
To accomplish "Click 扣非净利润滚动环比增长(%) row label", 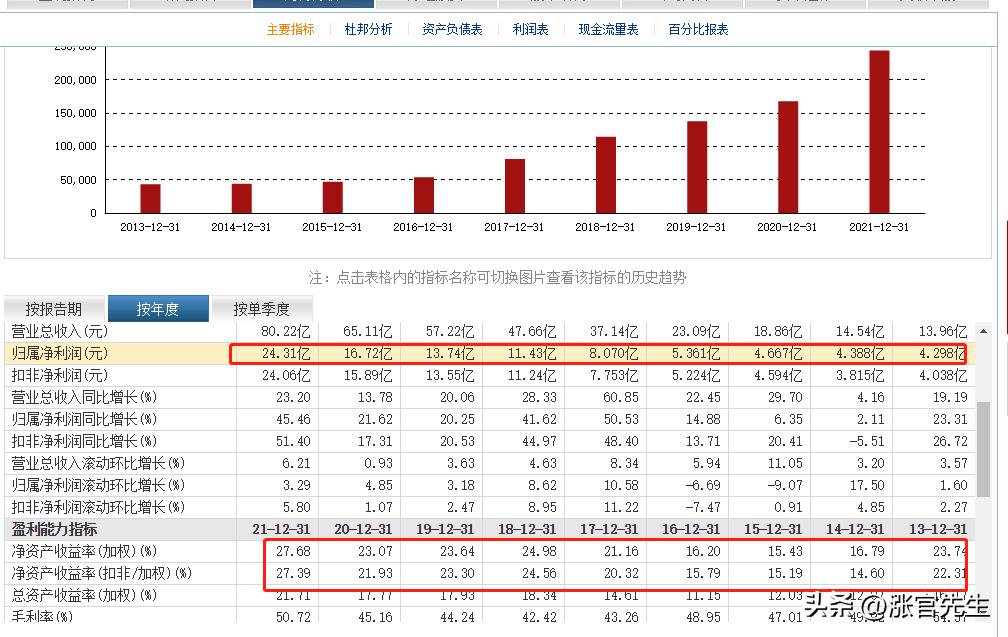I will point(98,507).
